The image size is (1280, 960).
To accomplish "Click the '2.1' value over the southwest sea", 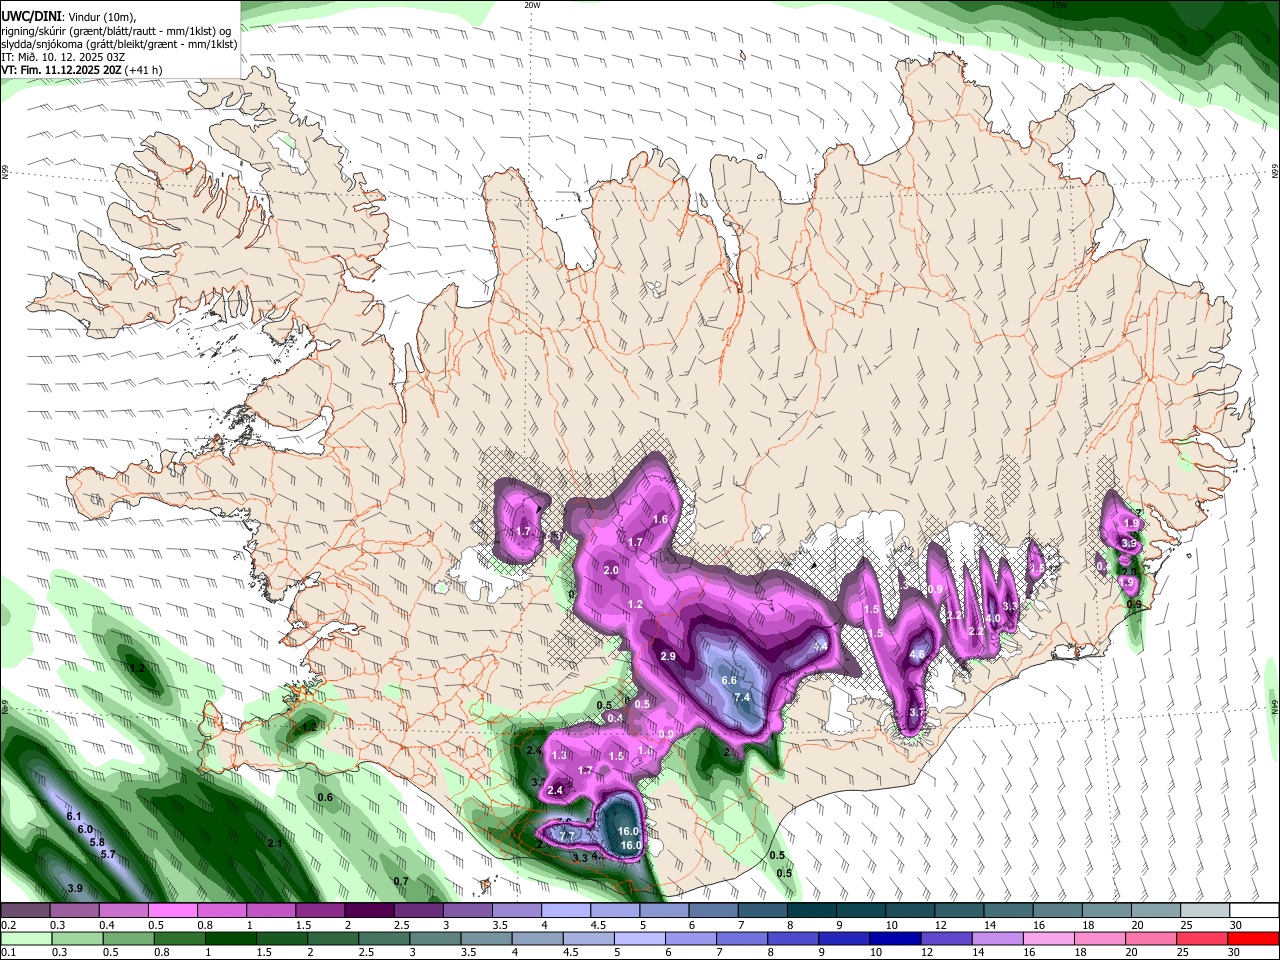I will coord(275,844).
